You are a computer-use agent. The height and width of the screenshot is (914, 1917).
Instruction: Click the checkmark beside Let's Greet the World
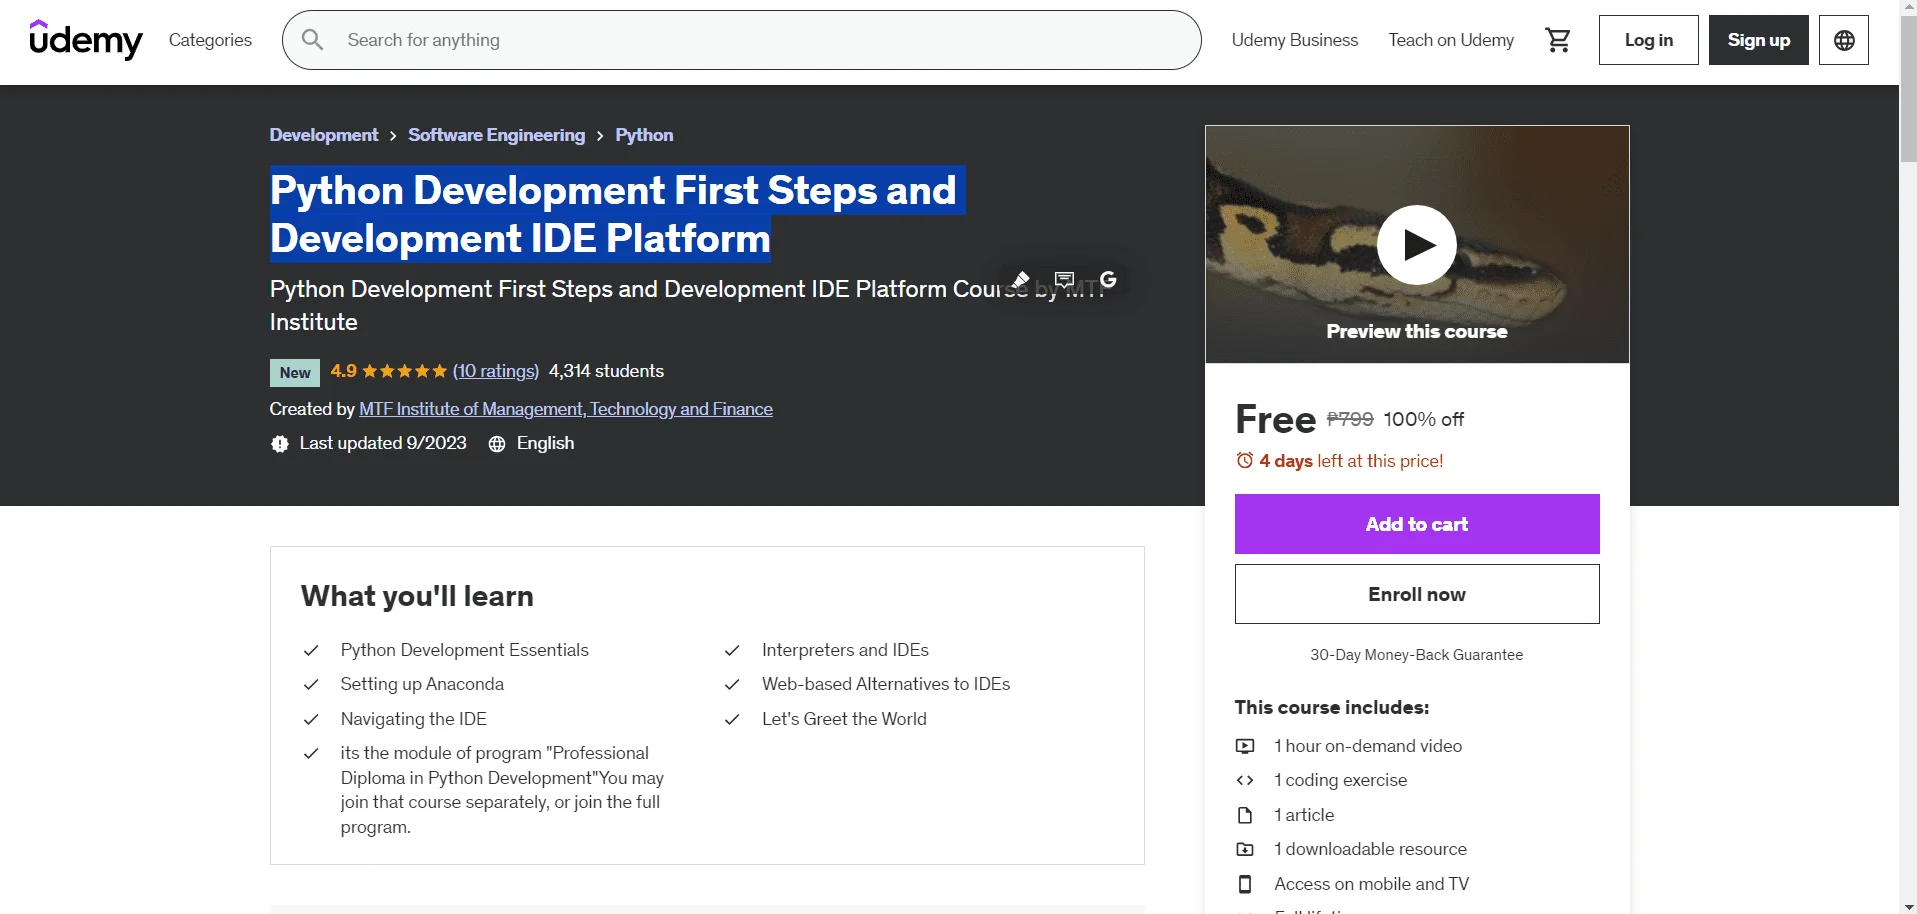pyautogui.click(x=732, y=719)
